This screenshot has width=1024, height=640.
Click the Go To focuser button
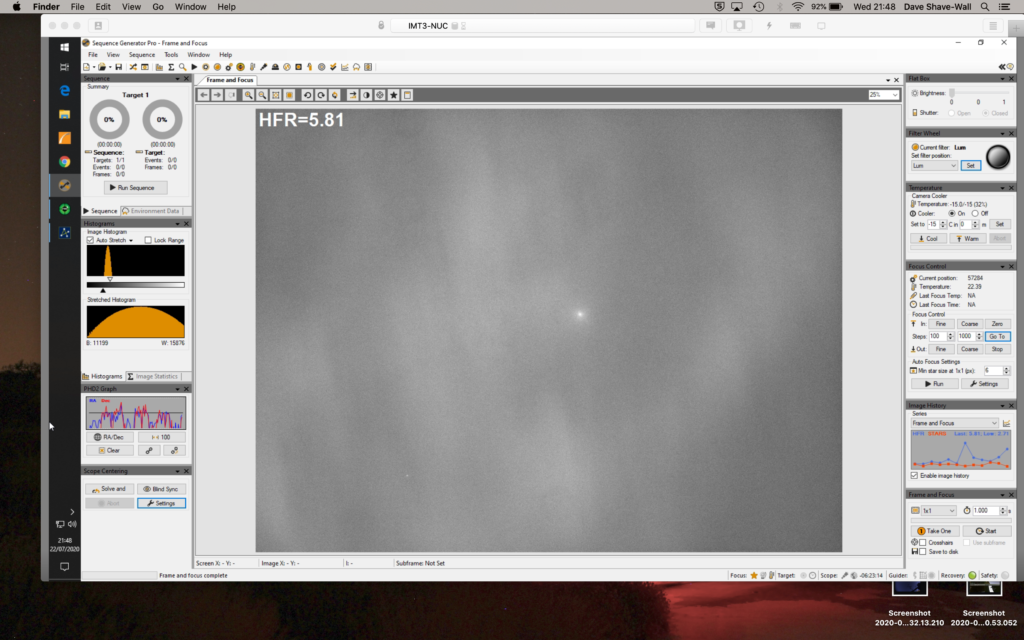(997, 336)
